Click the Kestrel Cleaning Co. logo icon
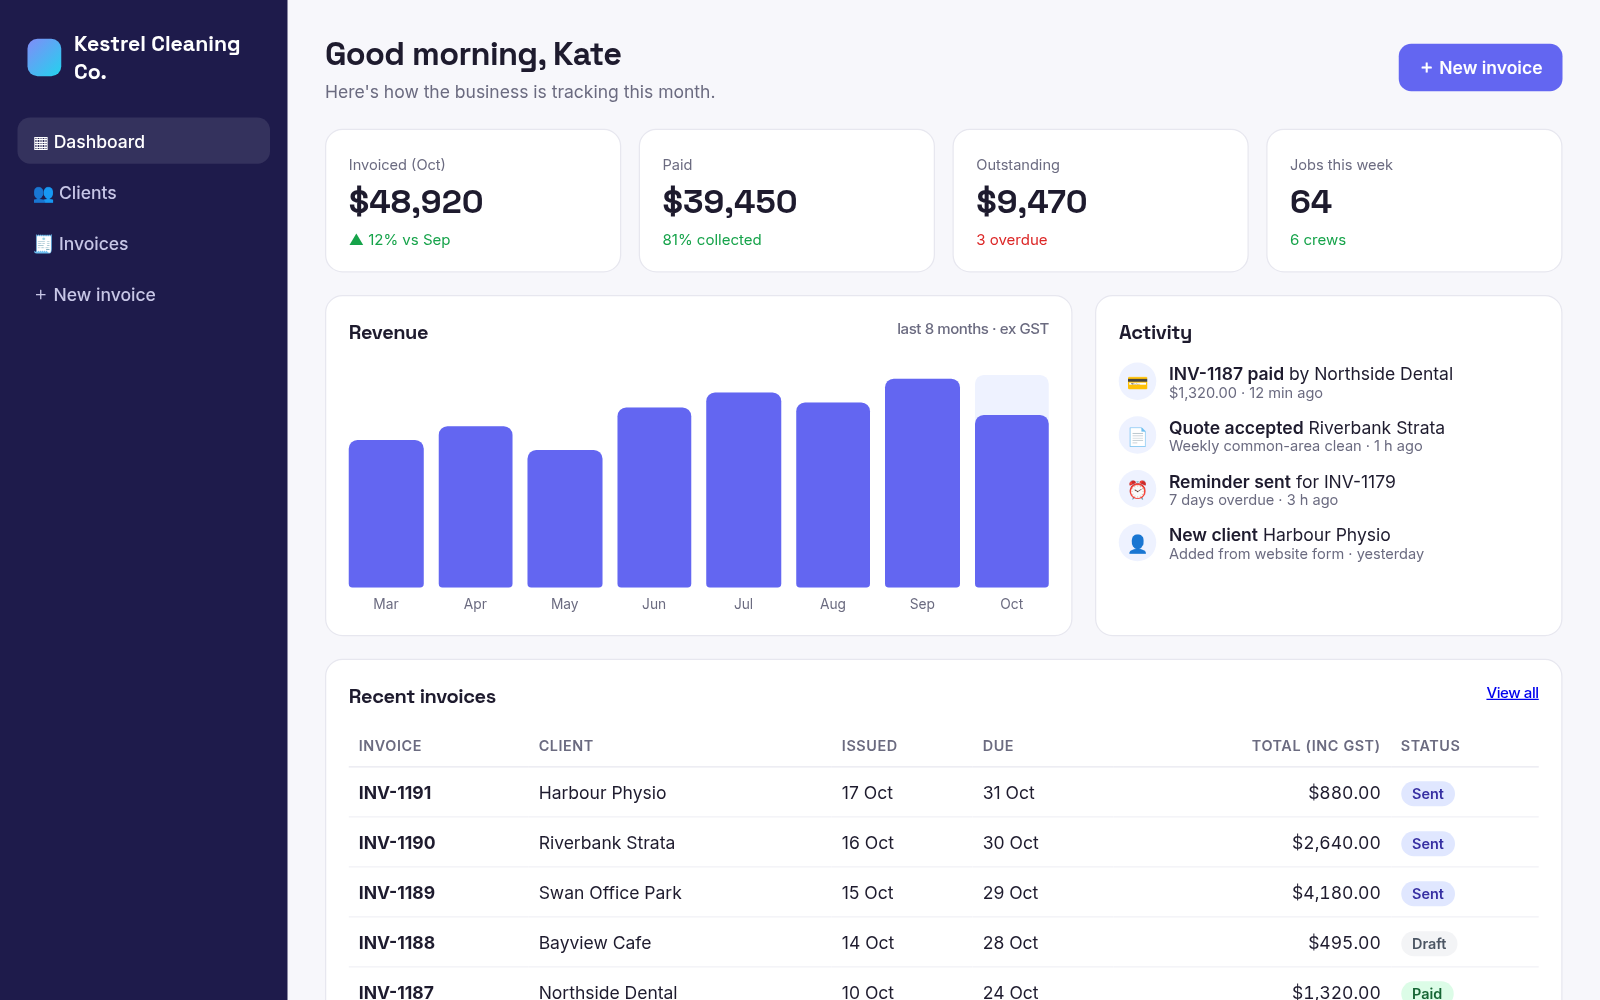The height and width of the screenshot is (1000, 1600). (44, 58)
